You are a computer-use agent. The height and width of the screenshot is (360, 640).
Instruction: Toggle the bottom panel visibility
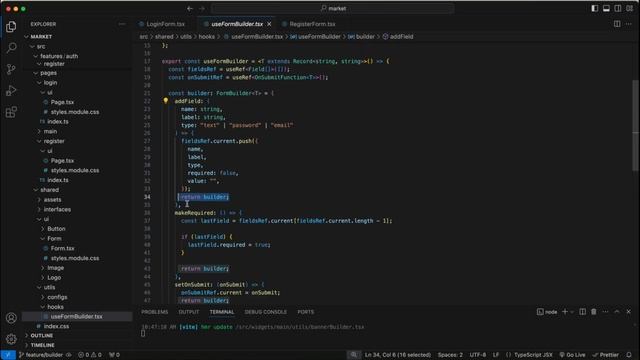point(607,8)
